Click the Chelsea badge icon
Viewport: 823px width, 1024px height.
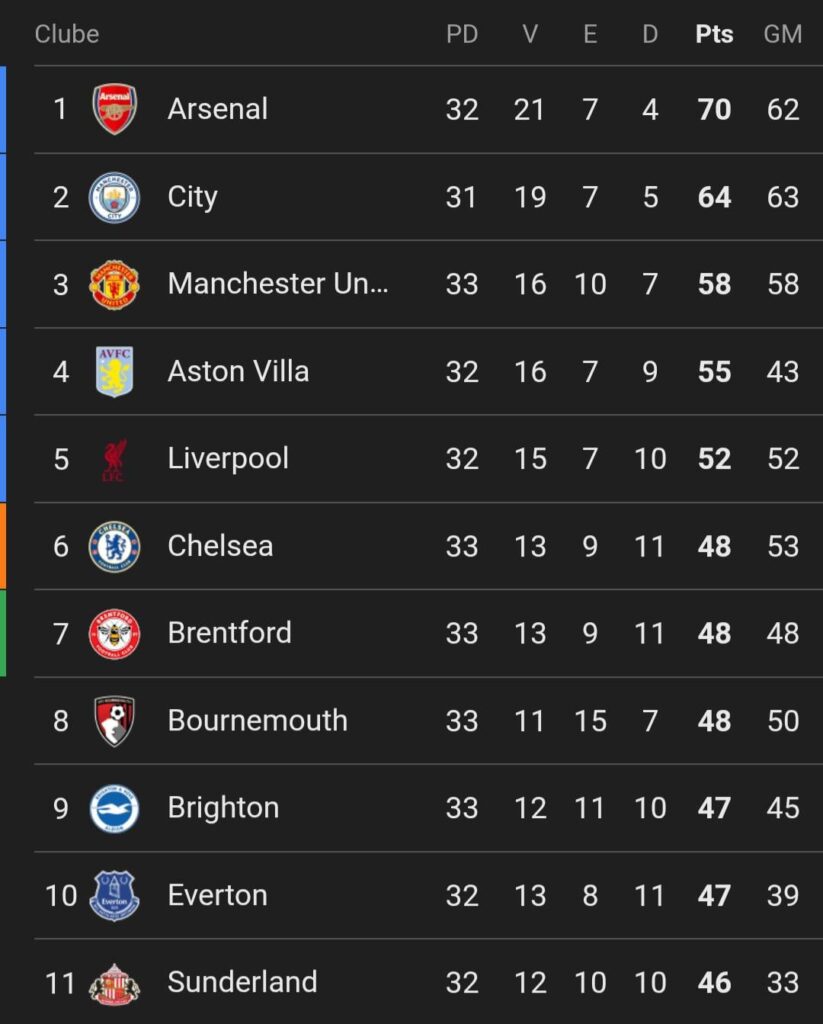click(114, 546)
